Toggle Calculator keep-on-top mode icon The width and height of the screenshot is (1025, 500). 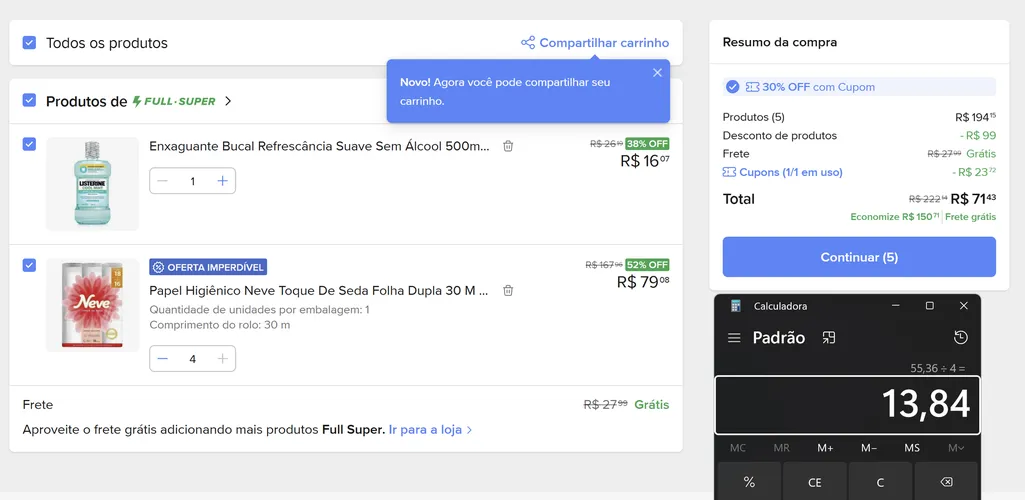tap(829, 338)
